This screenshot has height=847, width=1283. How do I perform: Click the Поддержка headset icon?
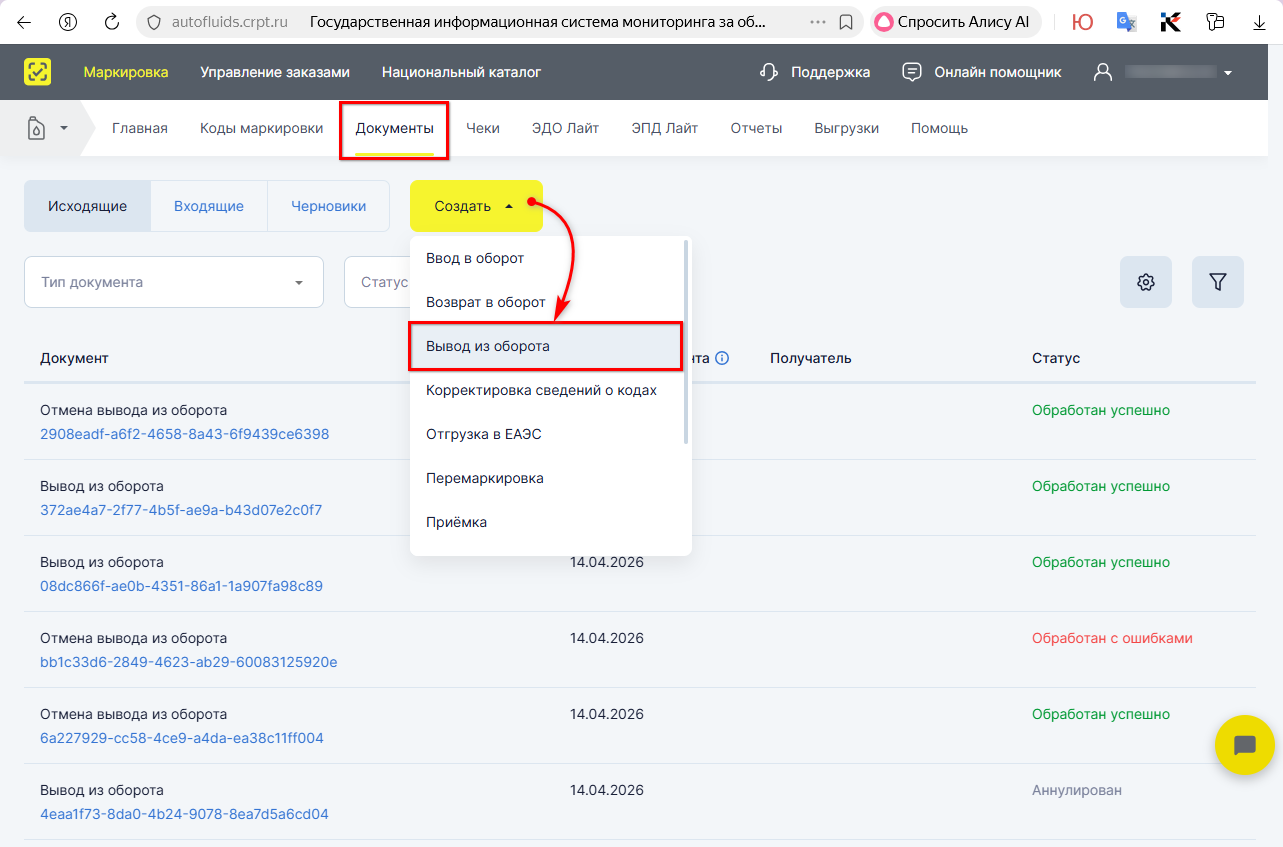click(769, 72)
